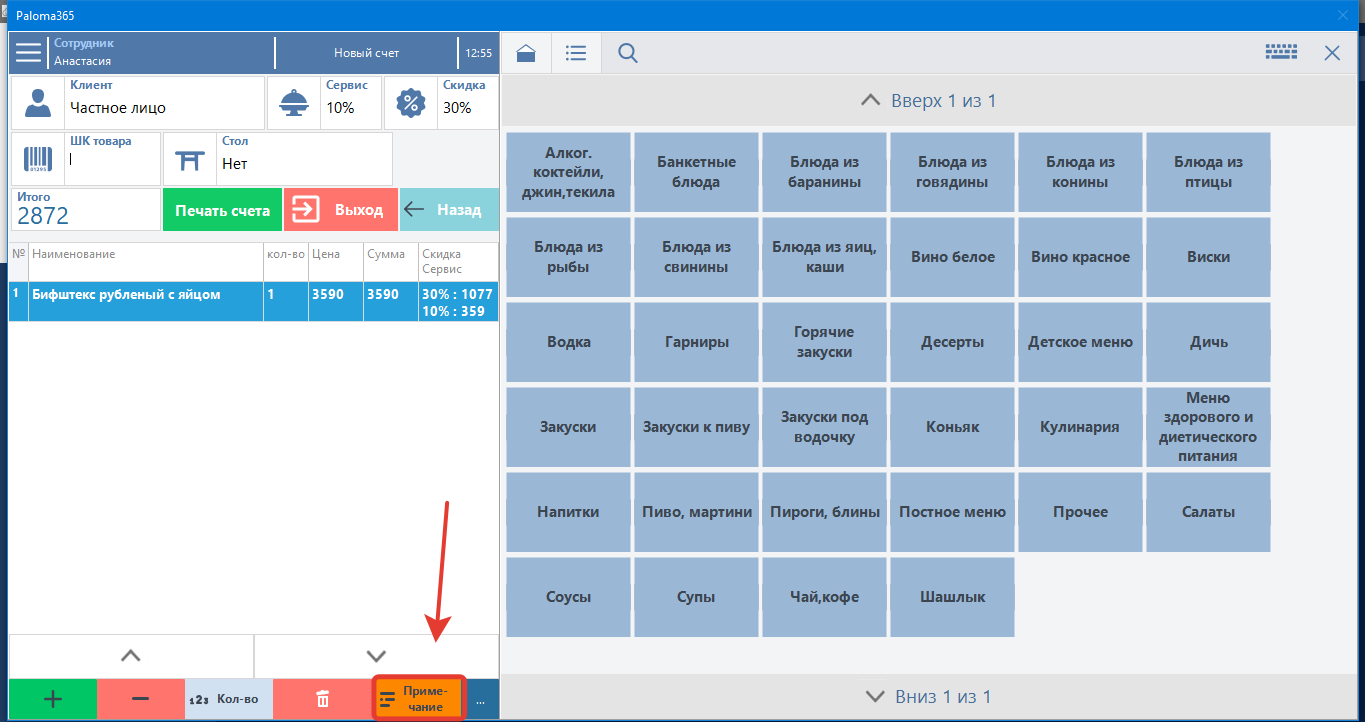Click the table icon
This screenshot has height=722, width=1365.
tap(189, 159)
